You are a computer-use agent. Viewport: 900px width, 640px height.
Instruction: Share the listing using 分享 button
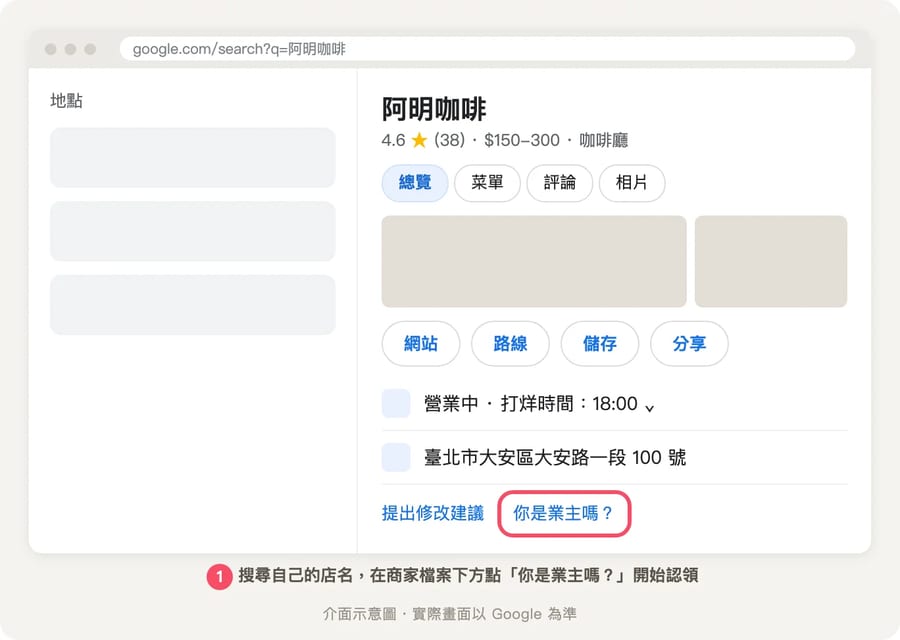pyautogui.click(x=689, y=343)
